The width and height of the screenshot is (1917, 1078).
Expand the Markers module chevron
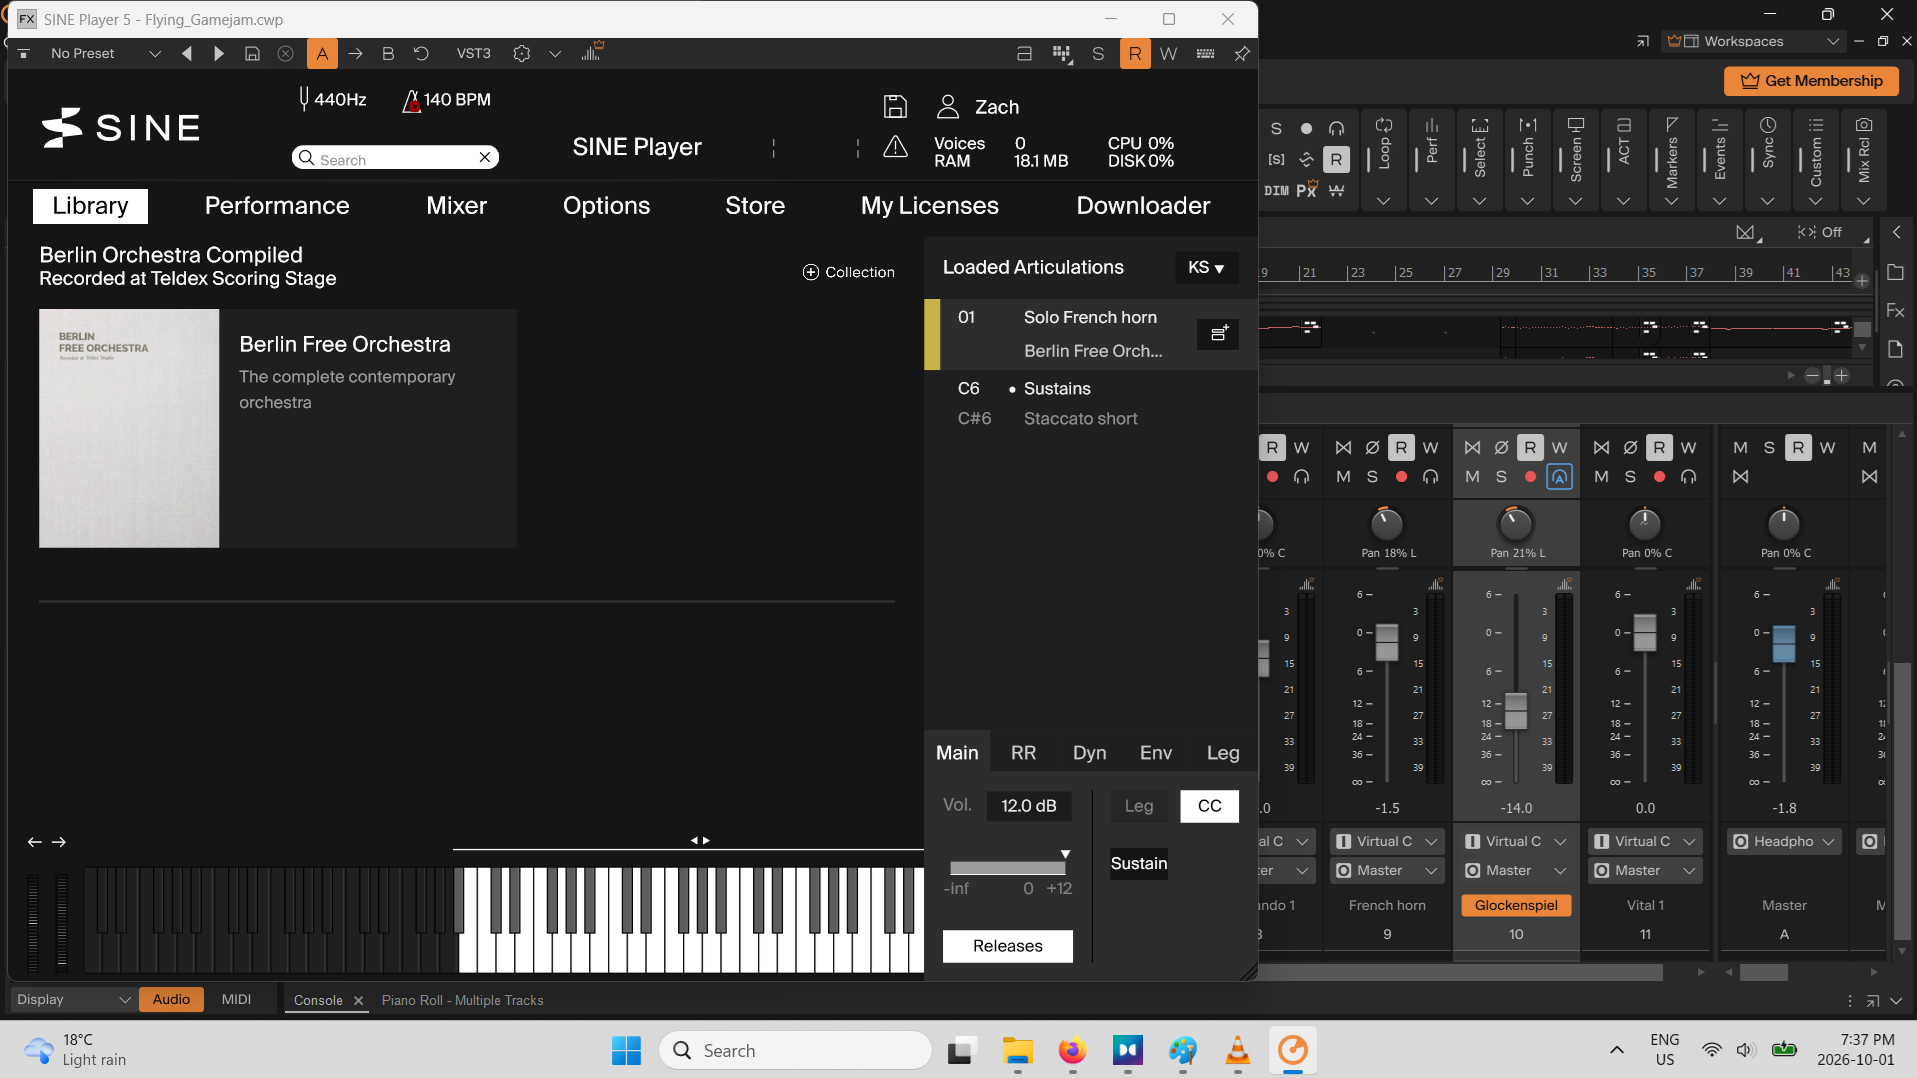pyautogui.click(x=1672, y=201)
